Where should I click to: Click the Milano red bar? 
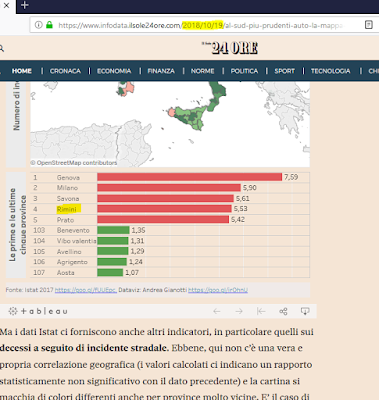point(169,188)
